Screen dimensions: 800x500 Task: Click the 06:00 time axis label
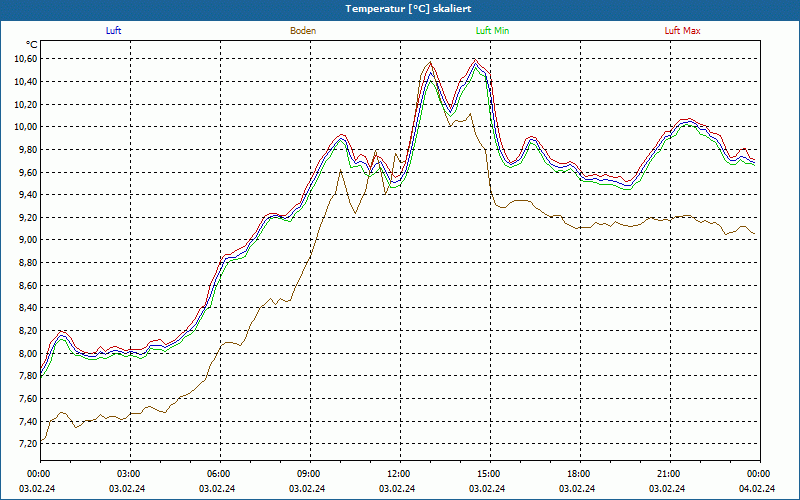pyautogui.click(x=220, y=474)
